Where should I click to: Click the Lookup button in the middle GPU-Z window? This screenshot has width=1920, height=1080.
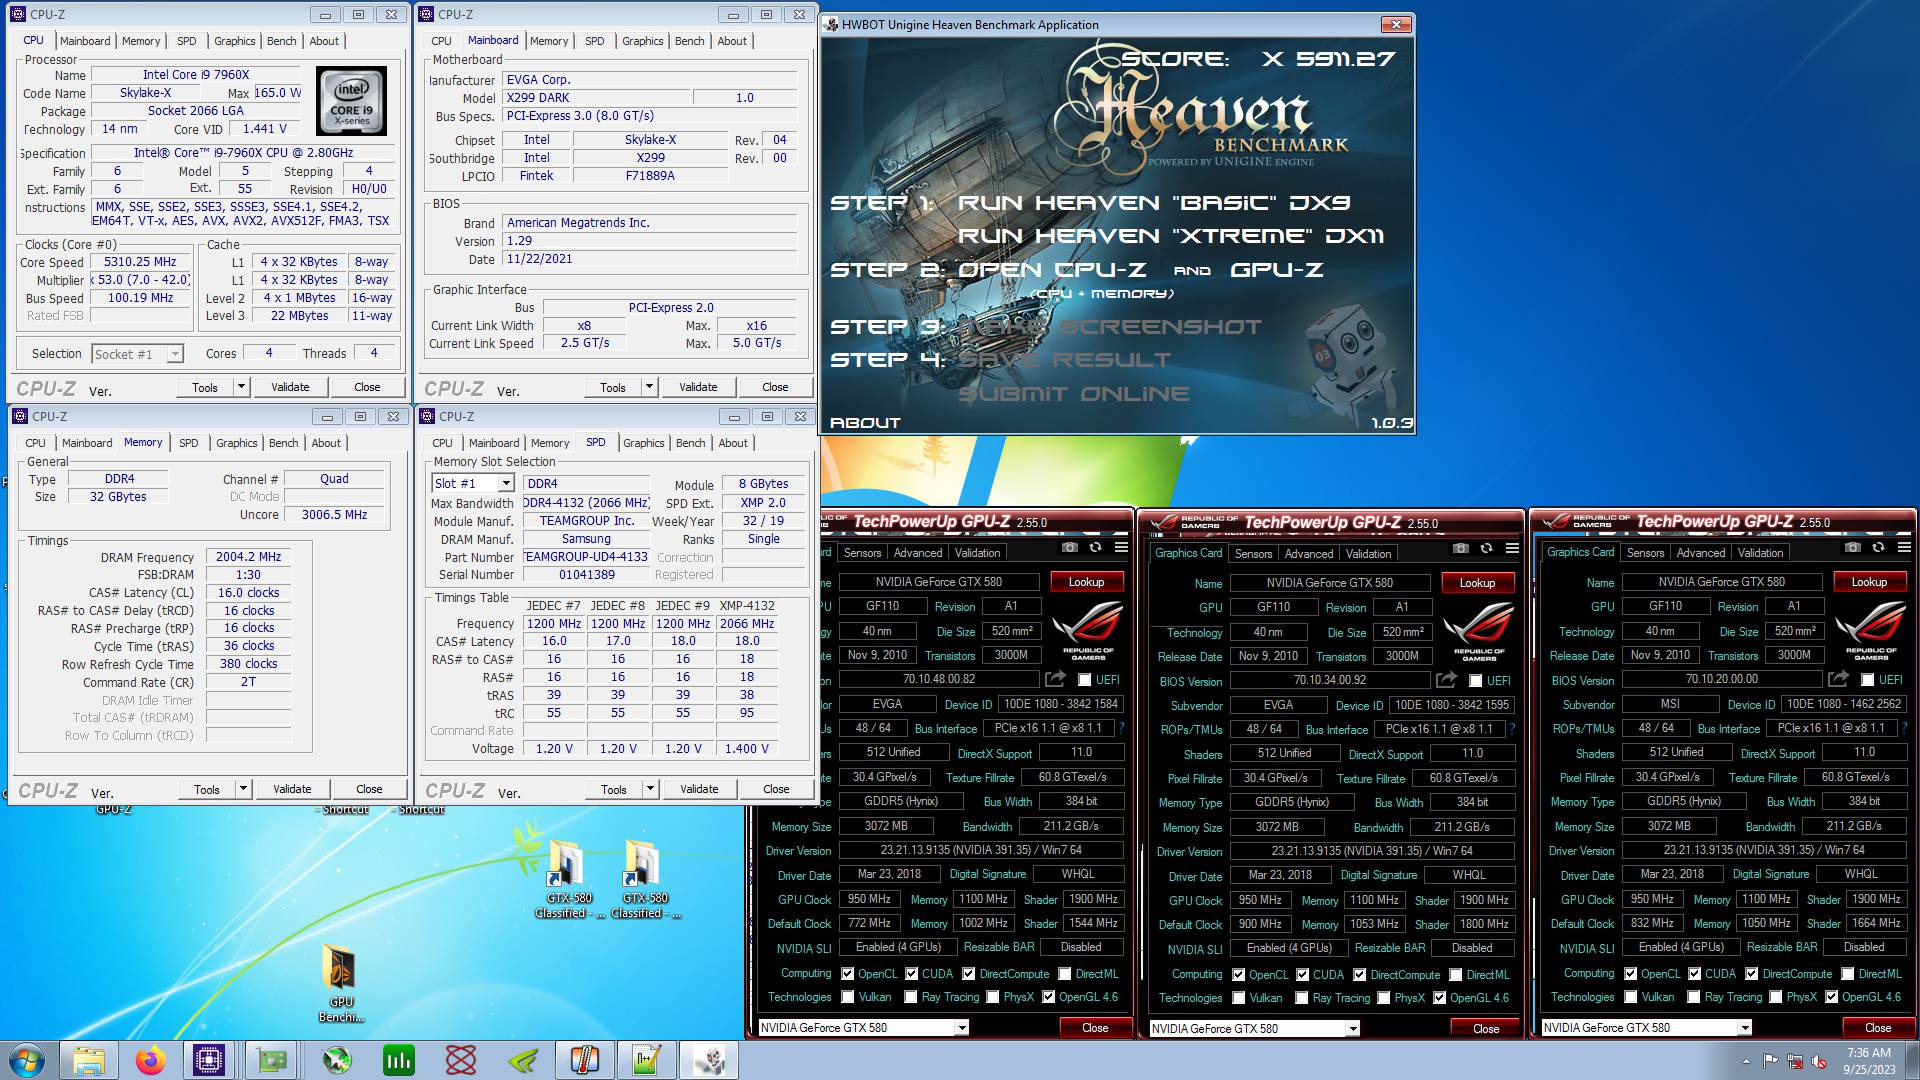tap(1477, 583)
